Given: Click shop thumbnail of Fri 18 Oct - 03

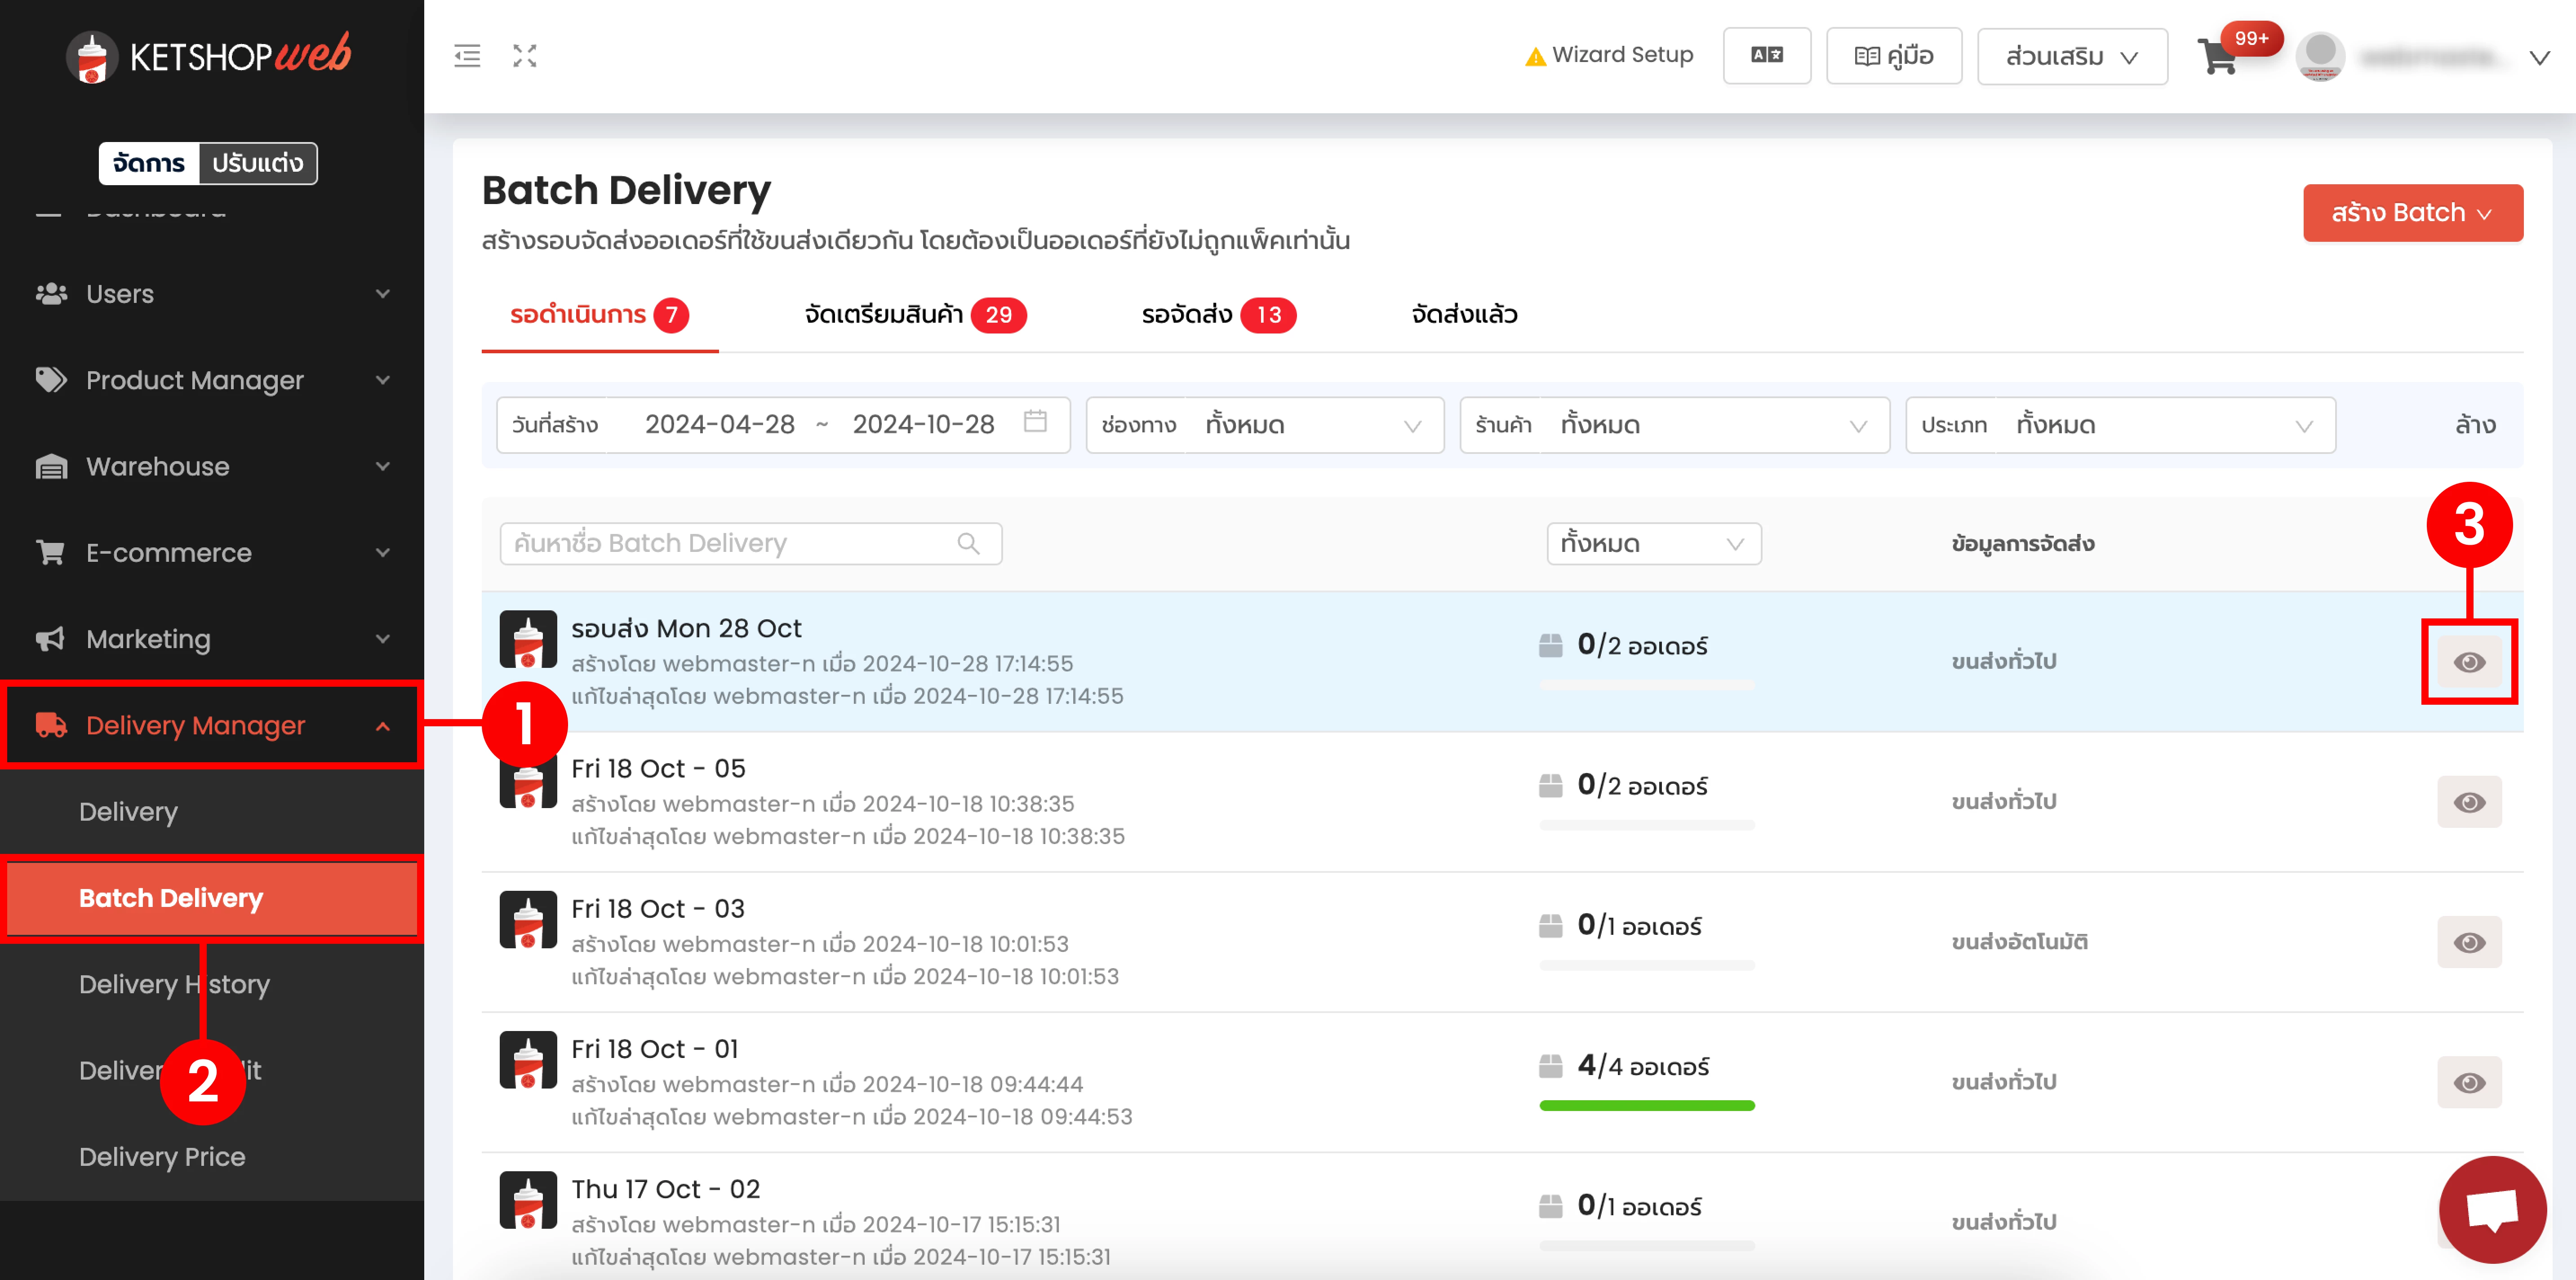Looking at the screenshot, I should point(527,919).
